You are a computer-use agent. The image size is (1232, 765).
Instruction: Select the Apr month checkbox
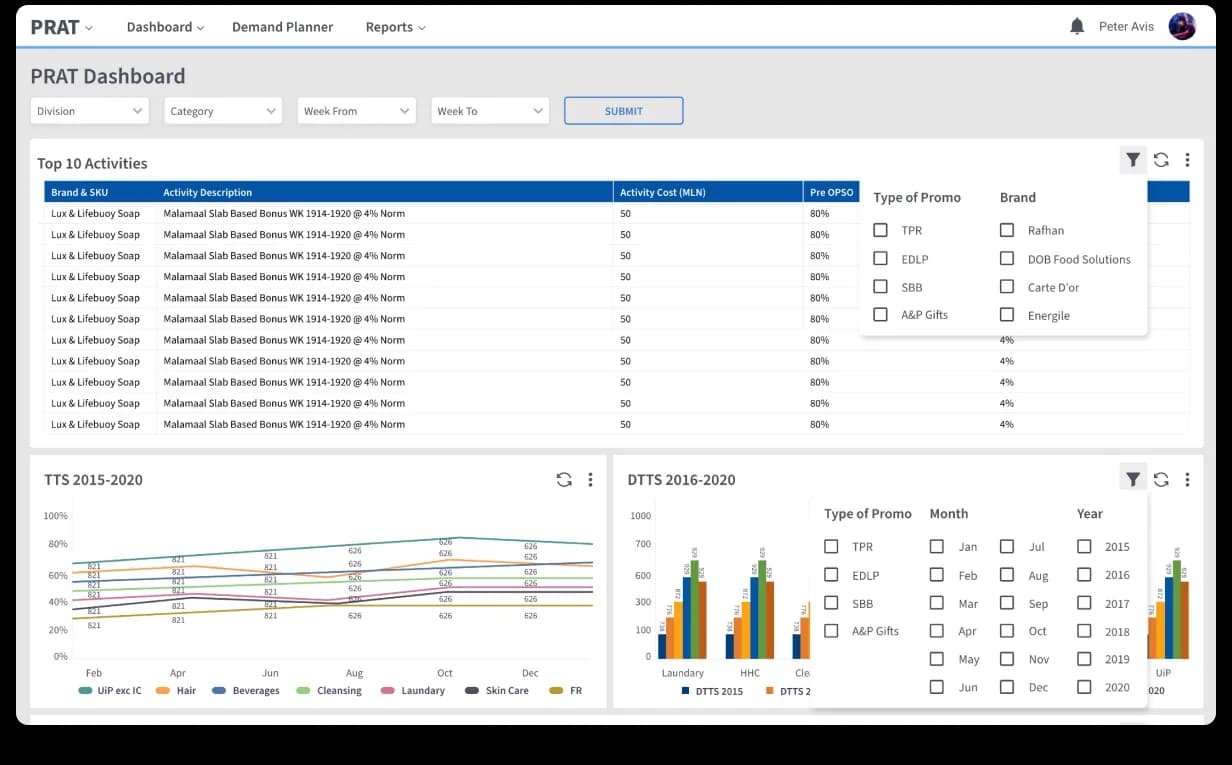[937, 630]
